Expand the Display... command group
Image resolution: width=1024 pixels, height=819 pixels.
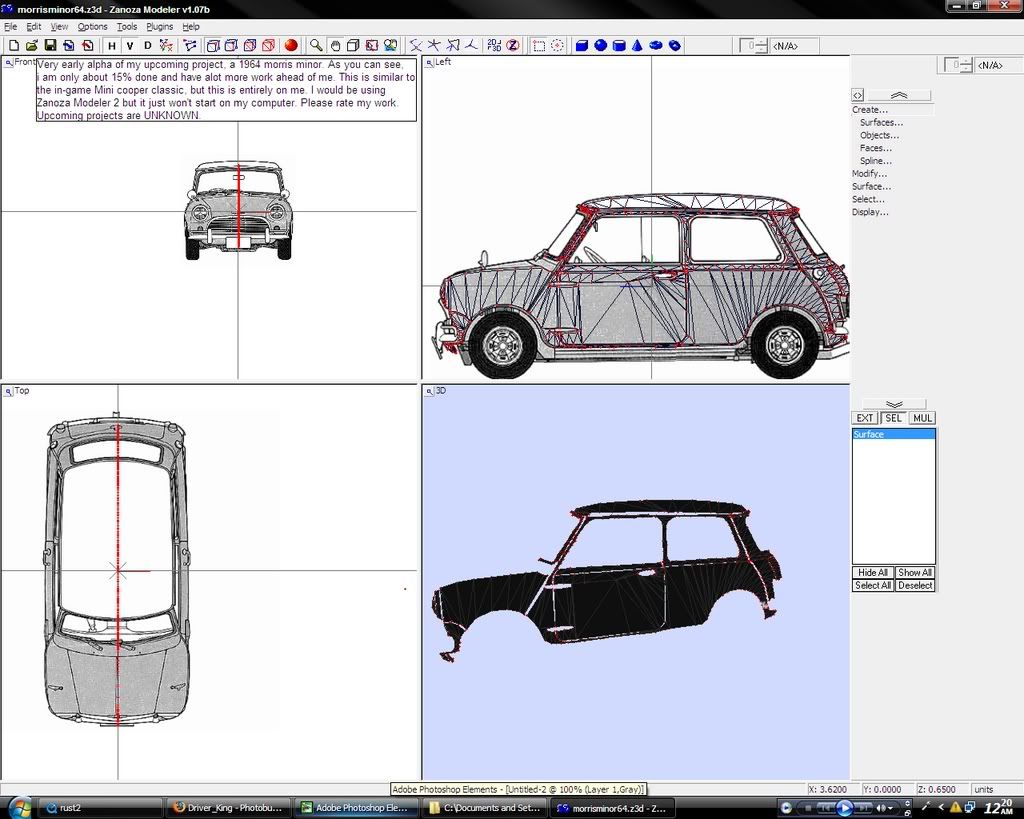point(869,212)
